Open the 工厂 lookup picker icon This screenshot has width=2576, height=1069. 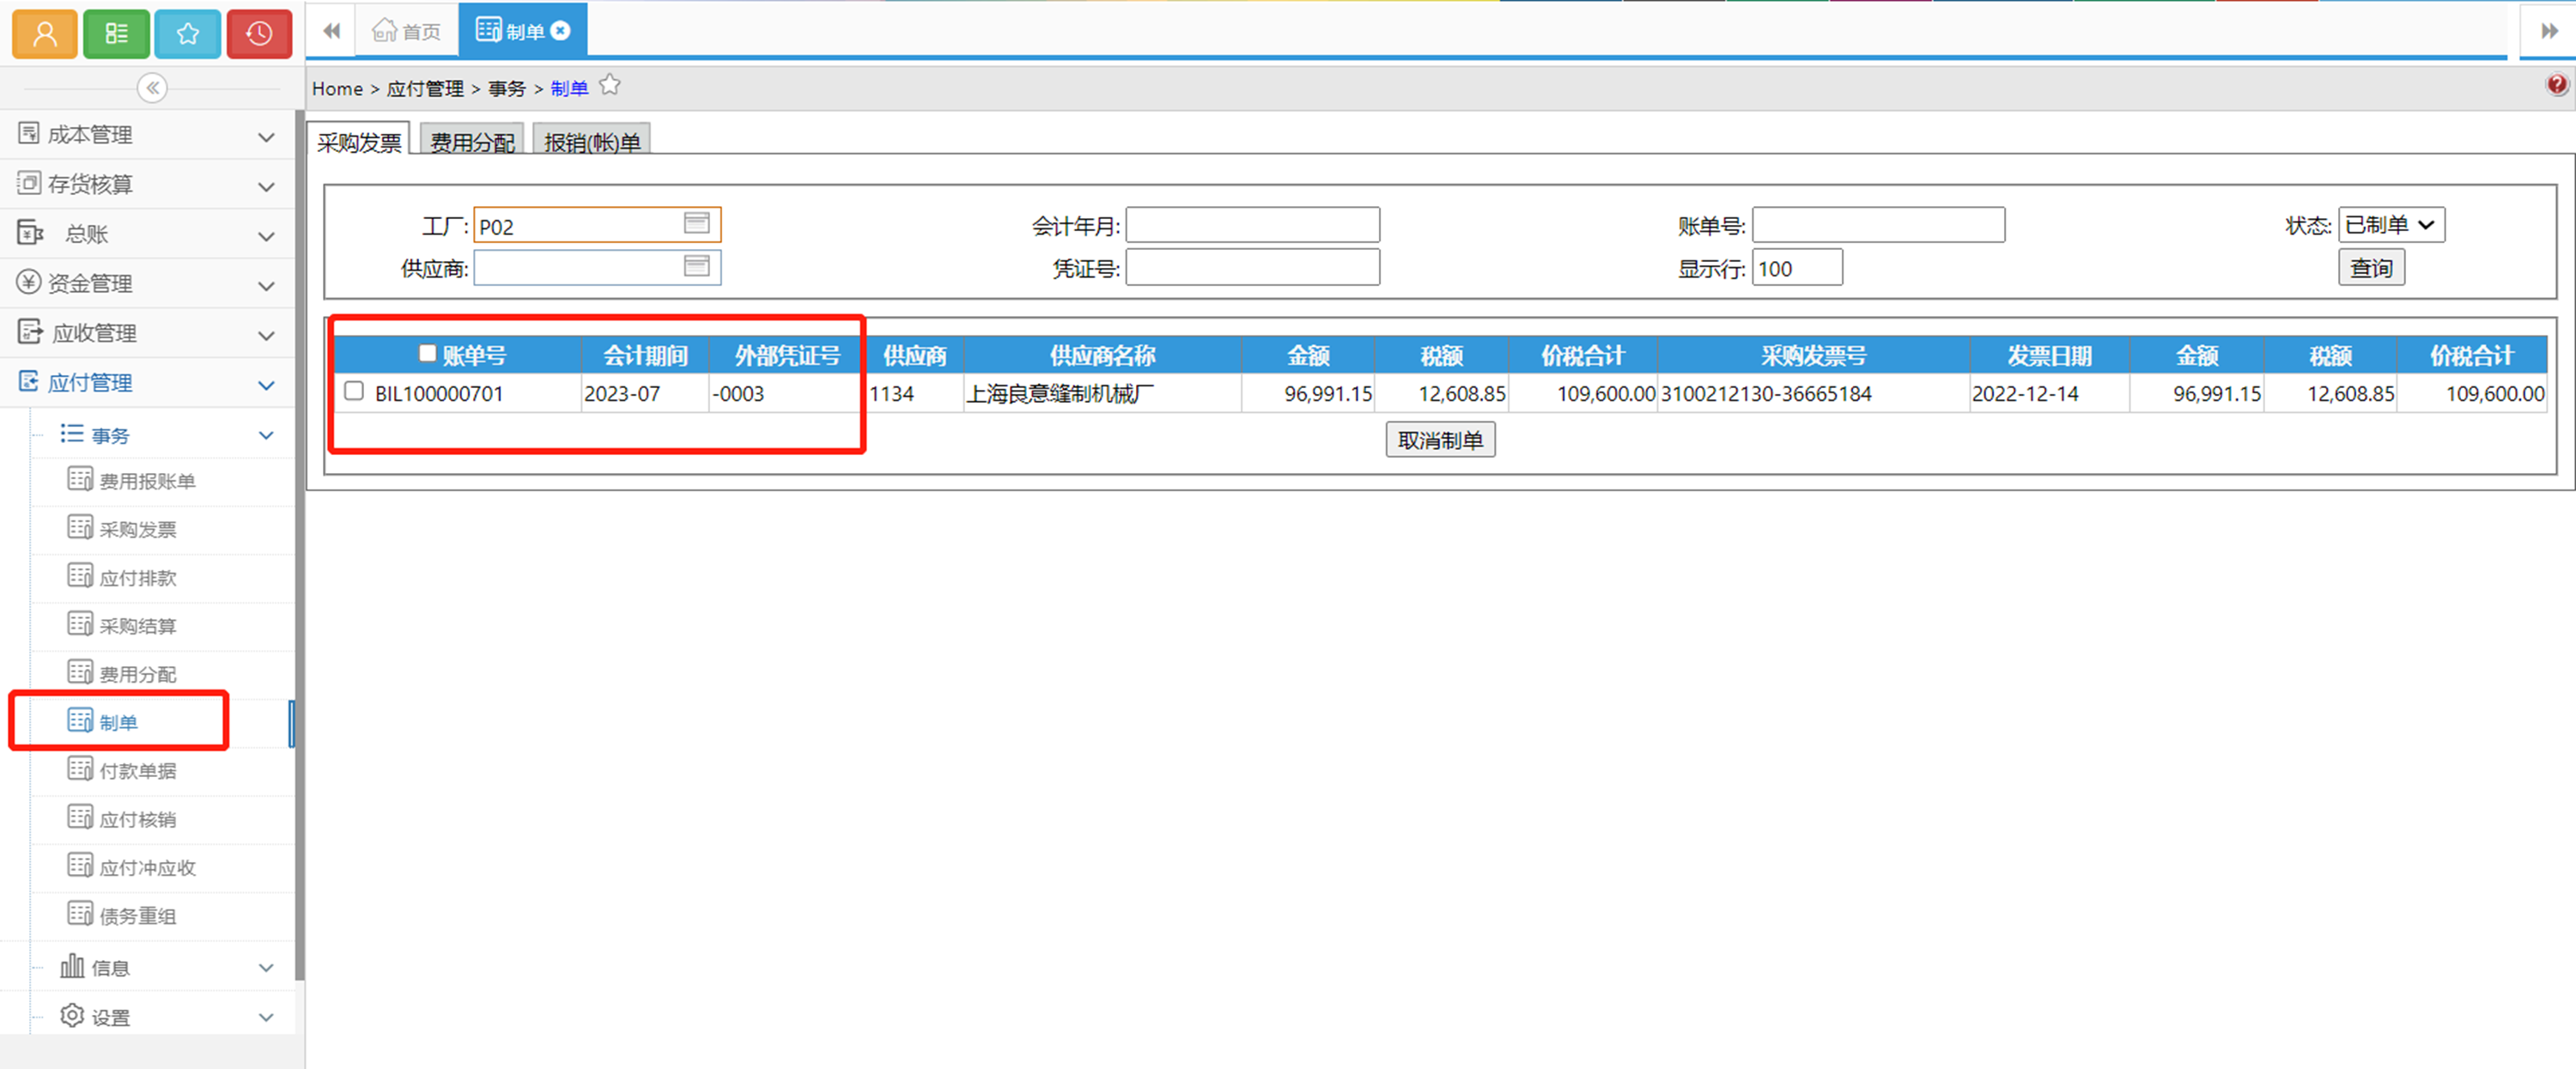pos(697,223)
